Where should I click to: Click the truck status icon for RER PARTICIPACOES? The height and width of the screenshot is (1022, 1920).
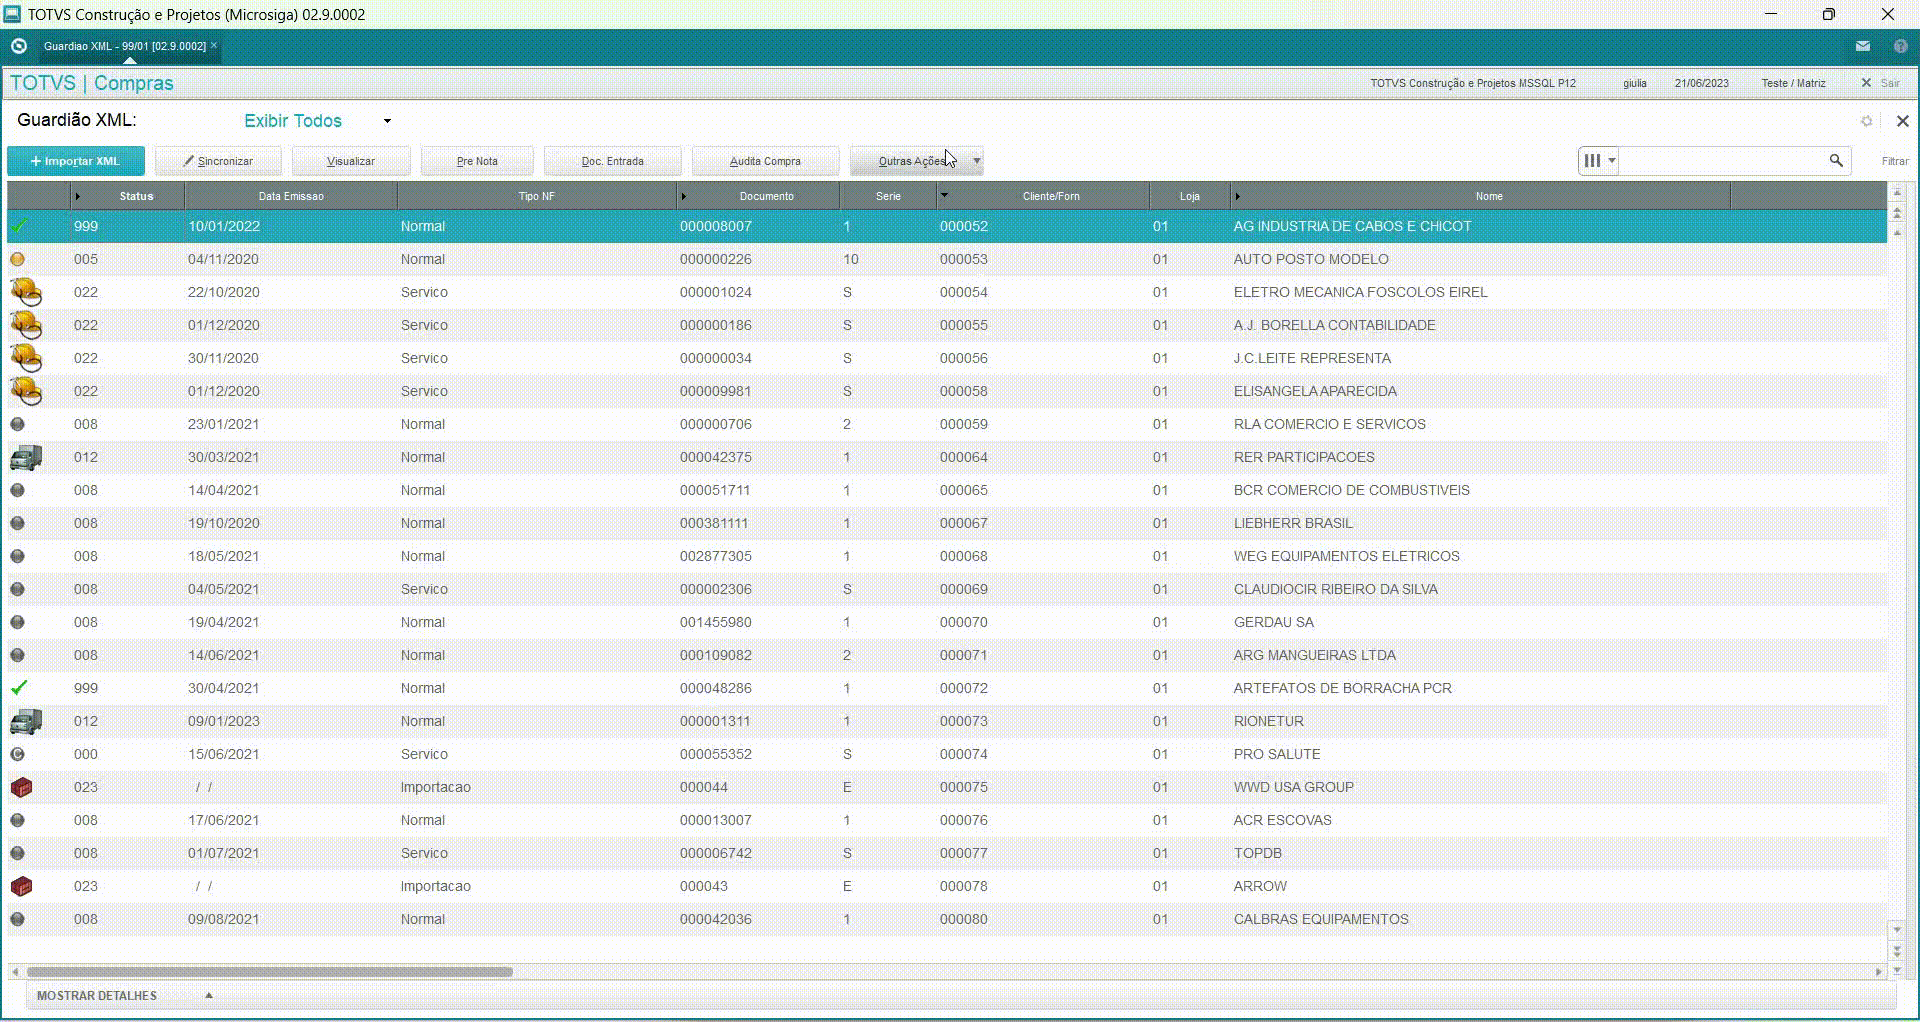26,457
